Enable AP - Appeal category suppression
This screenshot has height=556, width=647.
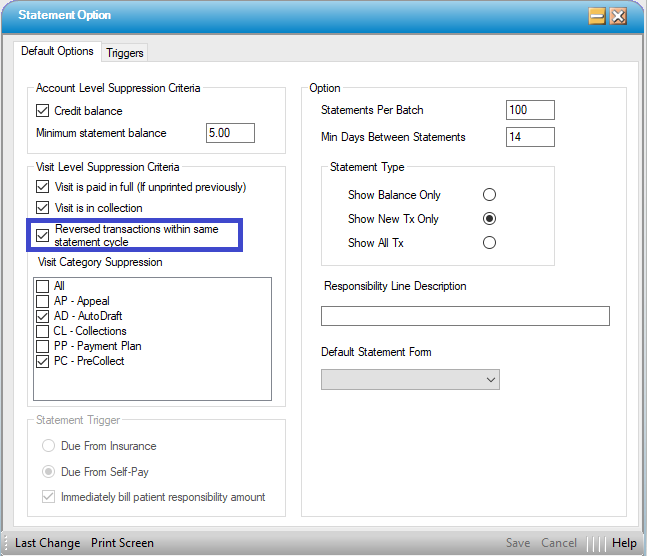pyautogui.click(x=43, y=301)
